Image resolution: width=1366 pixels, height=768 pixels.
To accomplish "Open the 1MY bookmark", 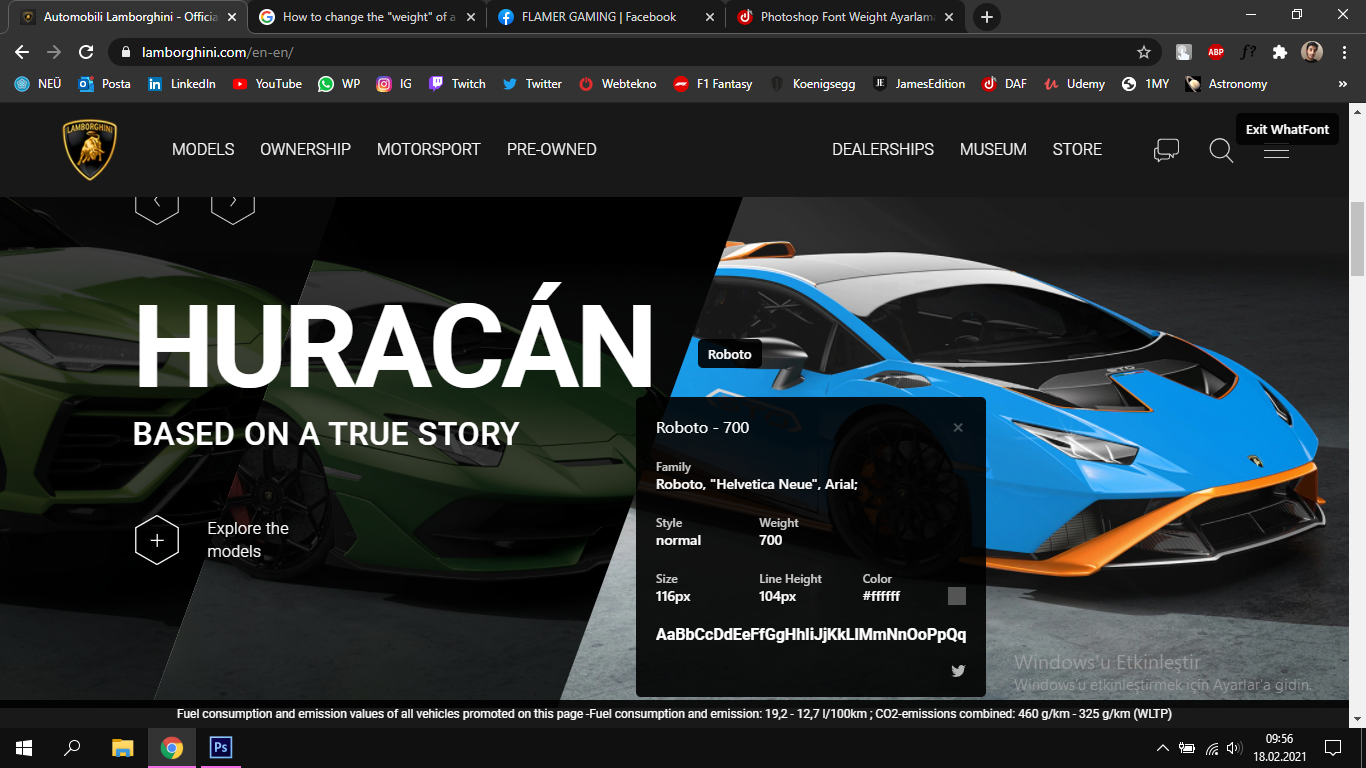I will [1146, 84].
